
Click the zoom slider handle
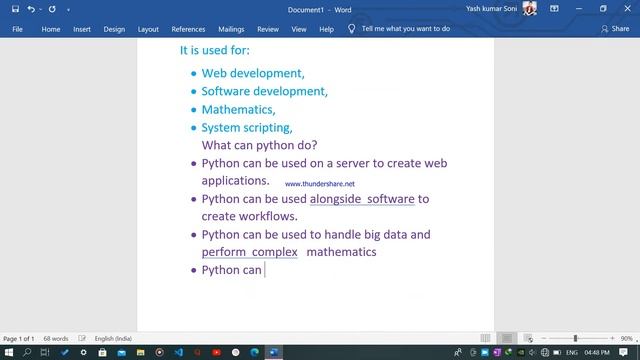click(575, 338)
